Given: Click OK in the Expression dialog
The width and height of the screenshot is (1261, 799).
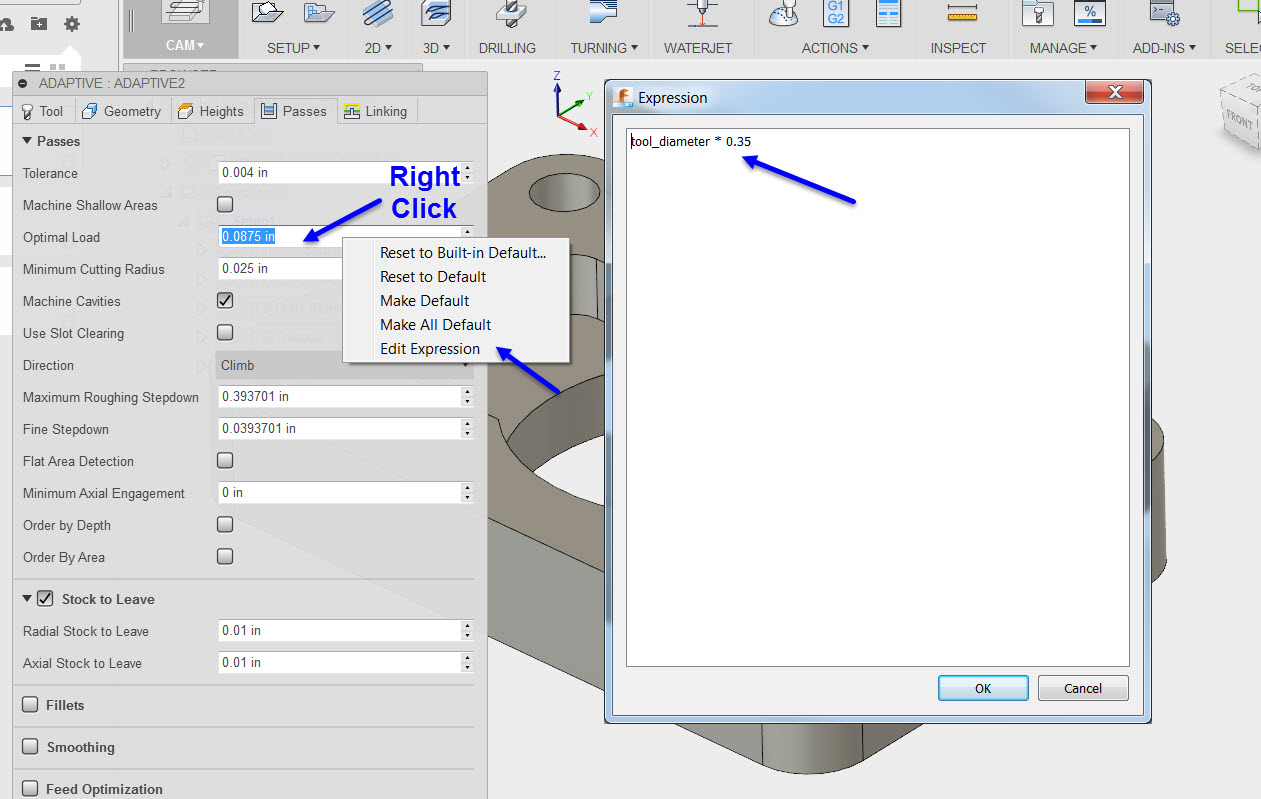Looking at the screenshot, I should 982,687.
